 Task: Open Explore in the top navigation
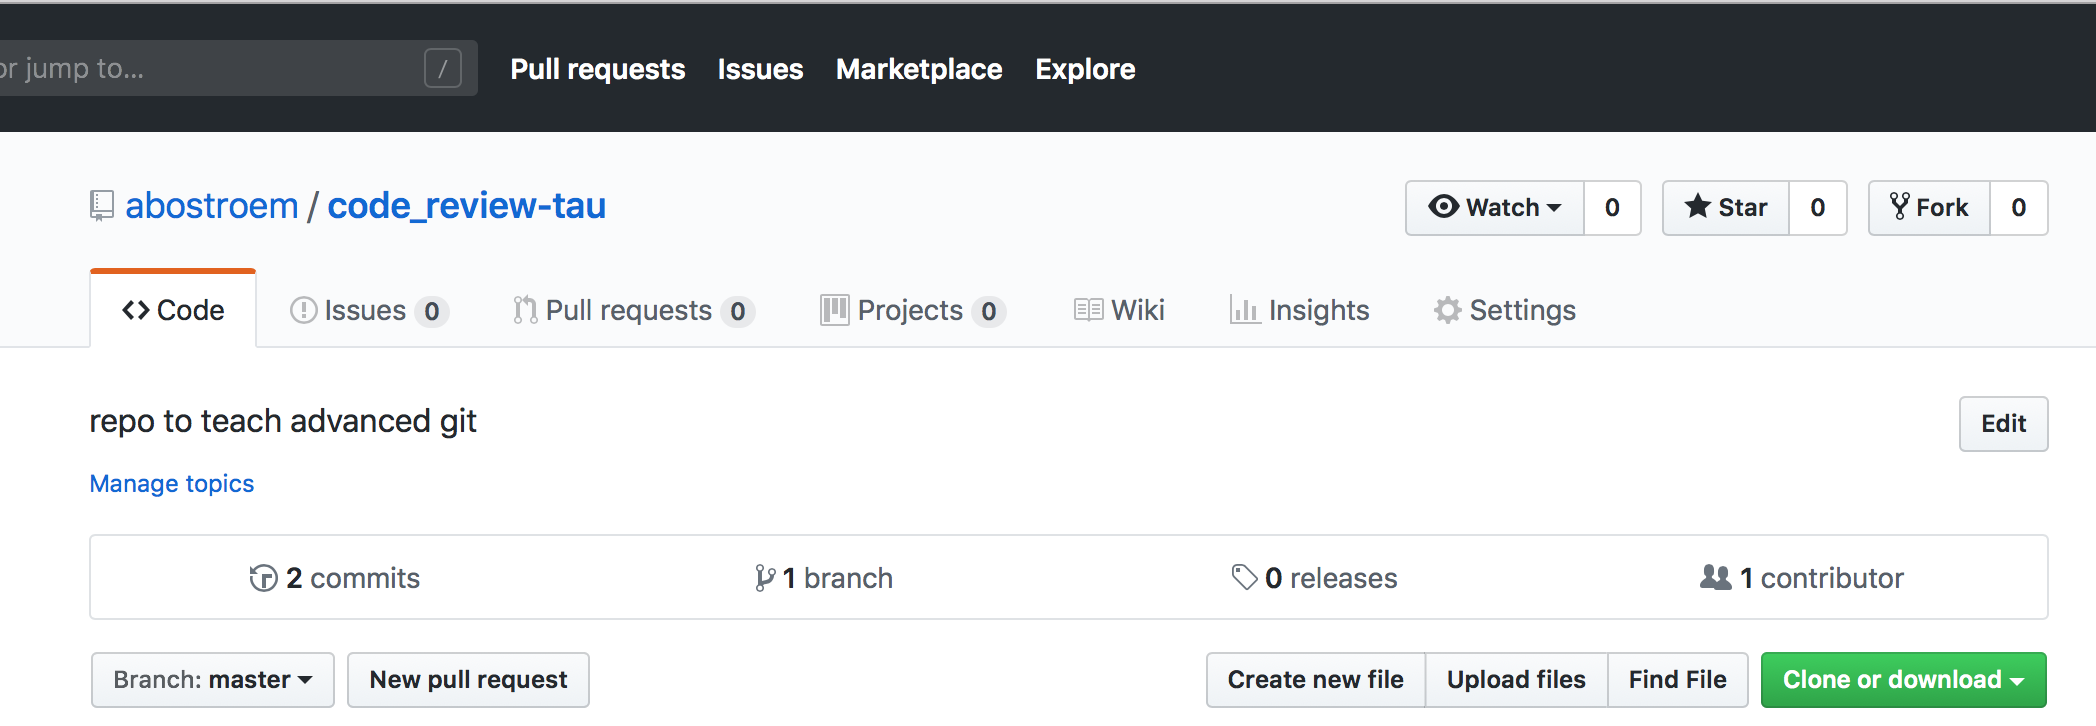click(1085, 69)
